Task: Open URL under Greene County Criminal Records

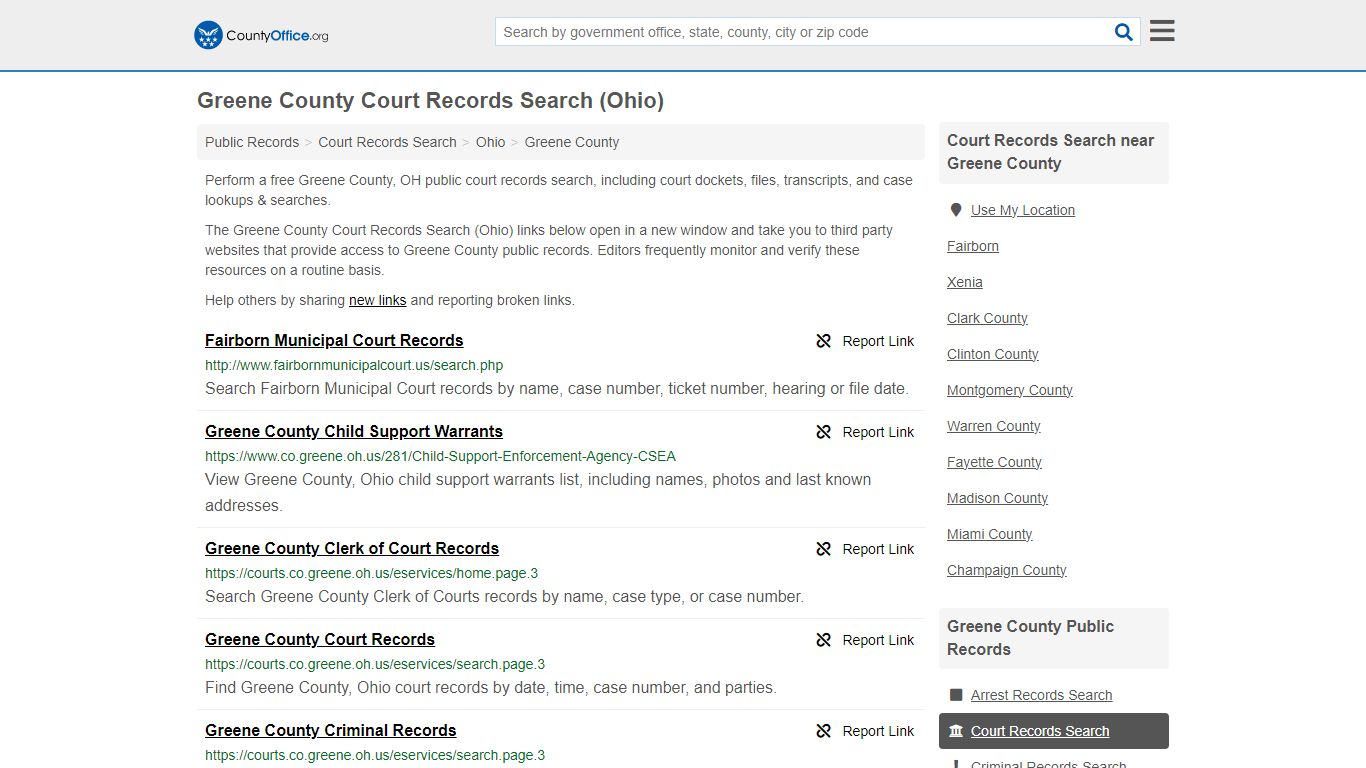Action: (375, 755)
